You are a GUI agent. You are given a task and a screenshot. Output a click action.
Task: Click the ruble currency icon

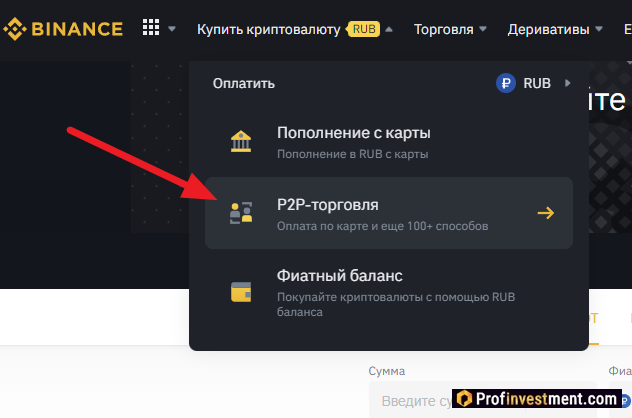pyautogui.click(x=506, y=83)
